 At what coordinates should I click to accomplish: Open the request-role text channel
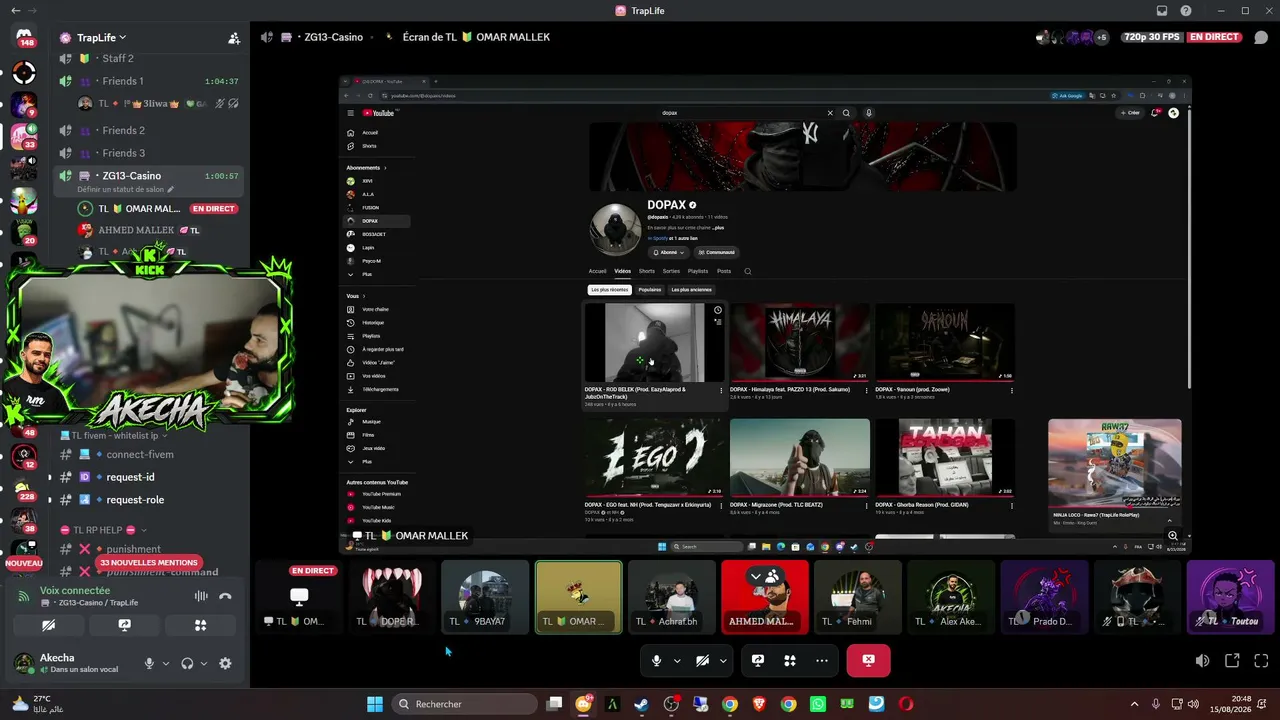(x=148, y=500)
